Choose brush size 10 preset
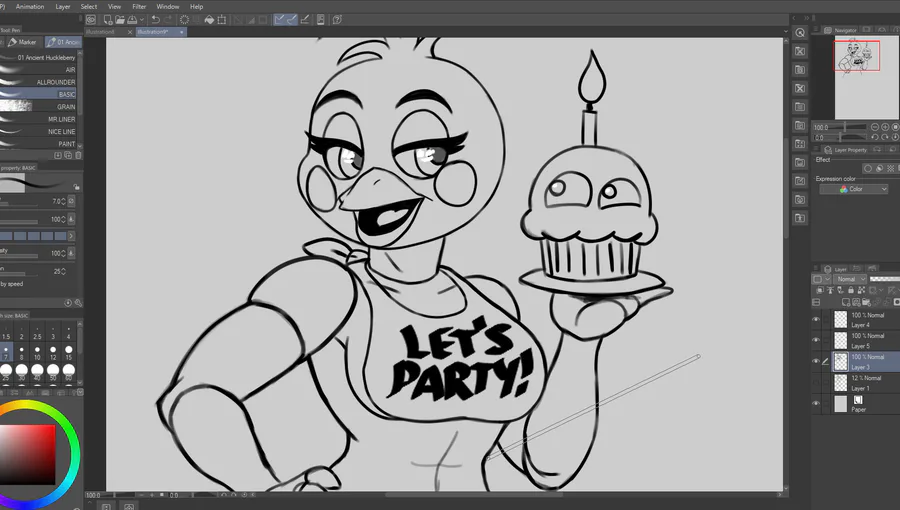900x510 pixels. pyautogui.click(x=37, y=352)
